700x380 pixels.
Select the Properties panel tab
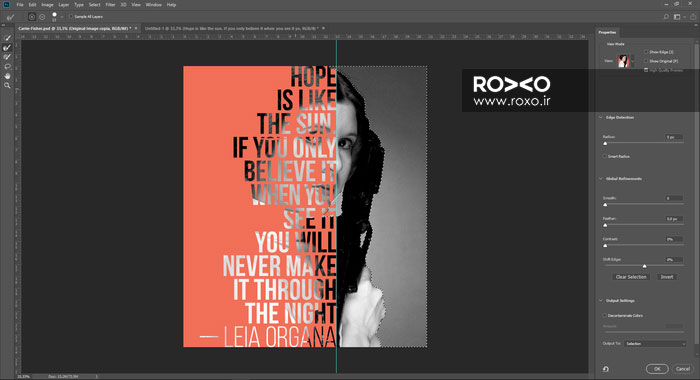tap(607, 32)
